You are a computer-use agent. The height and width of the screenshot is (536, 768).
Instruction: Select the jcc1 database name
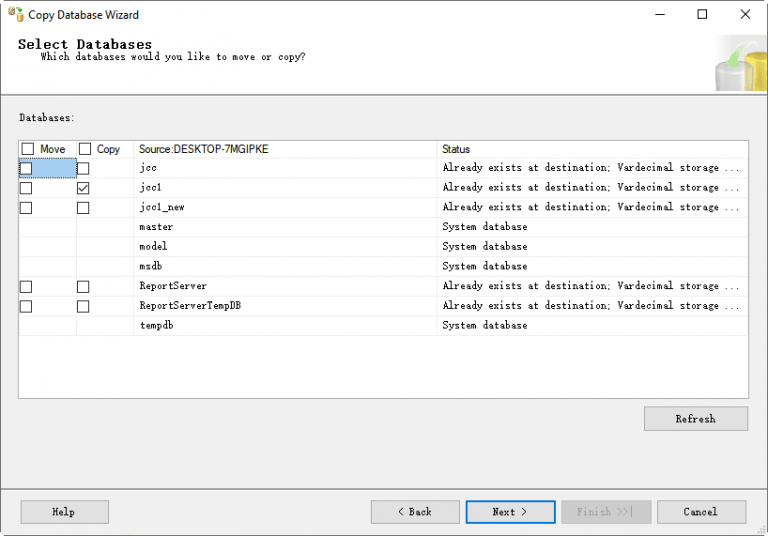click(x=150, y=188)
